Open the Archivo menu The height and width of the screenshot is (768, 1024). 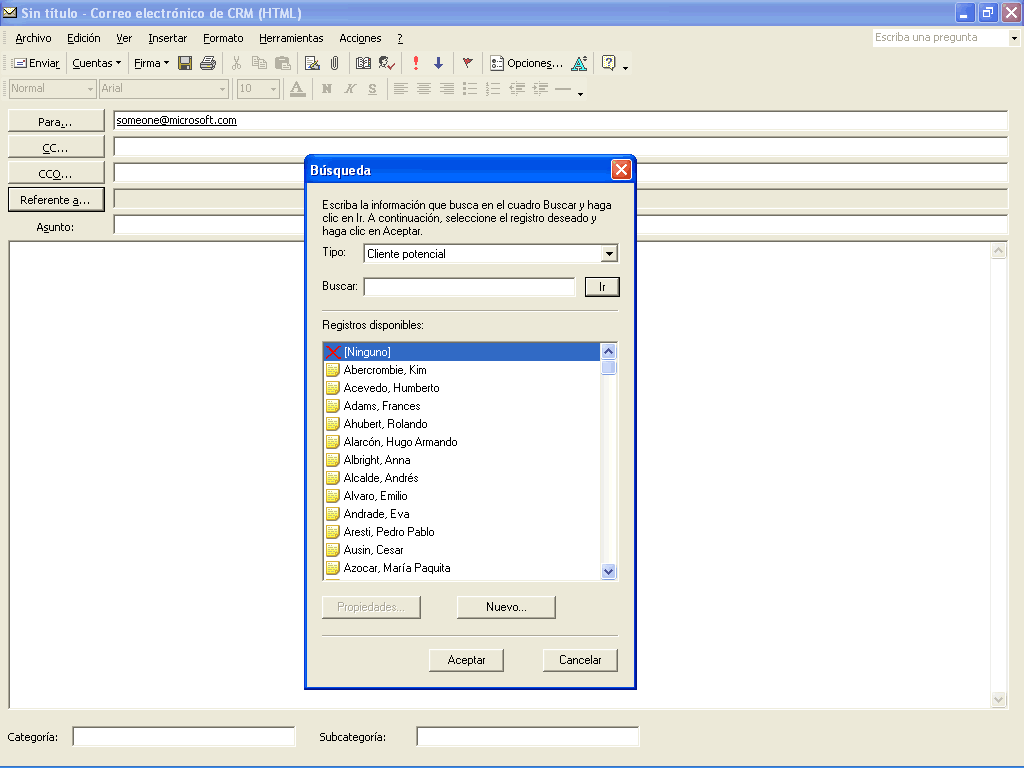point(33,39)
